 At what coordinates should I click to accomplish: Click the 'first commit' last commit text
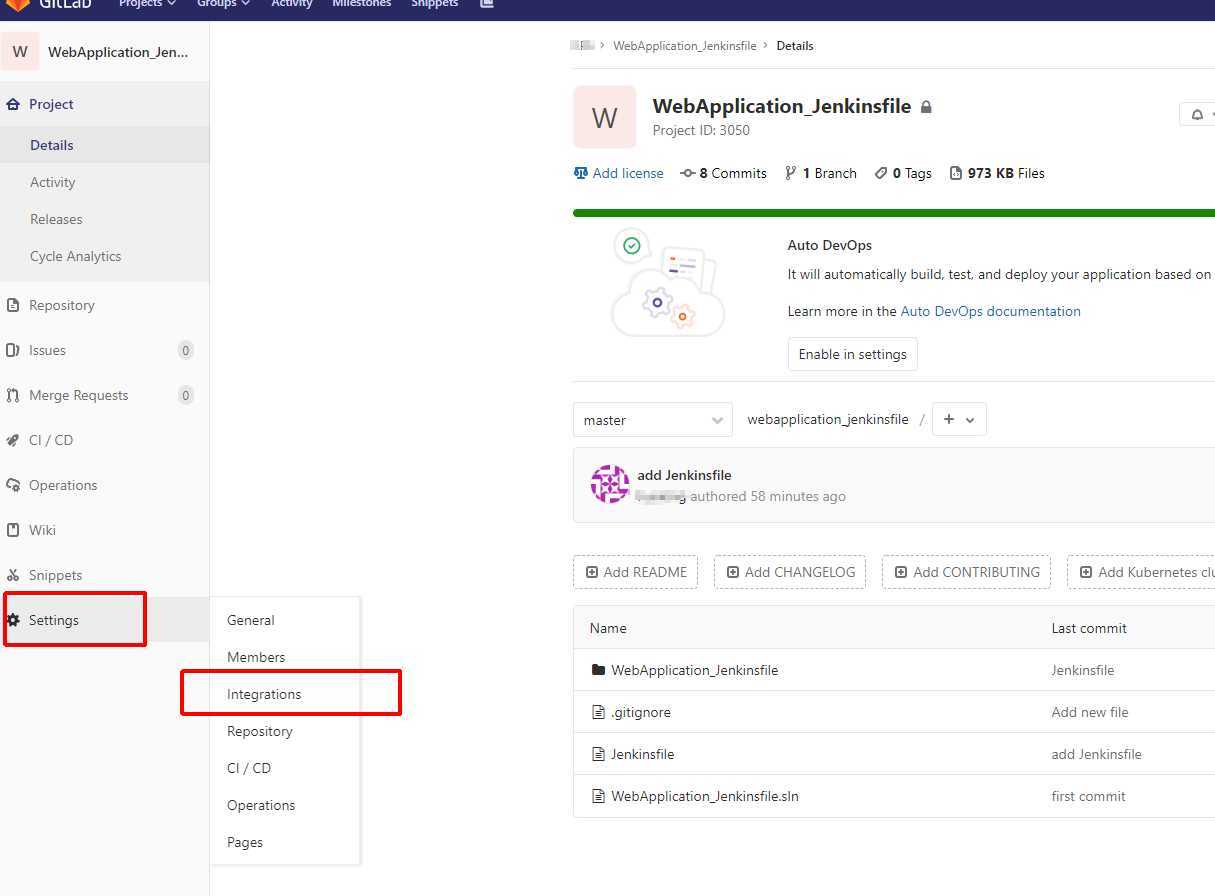pyautogui.click(x=1089, y=796)
